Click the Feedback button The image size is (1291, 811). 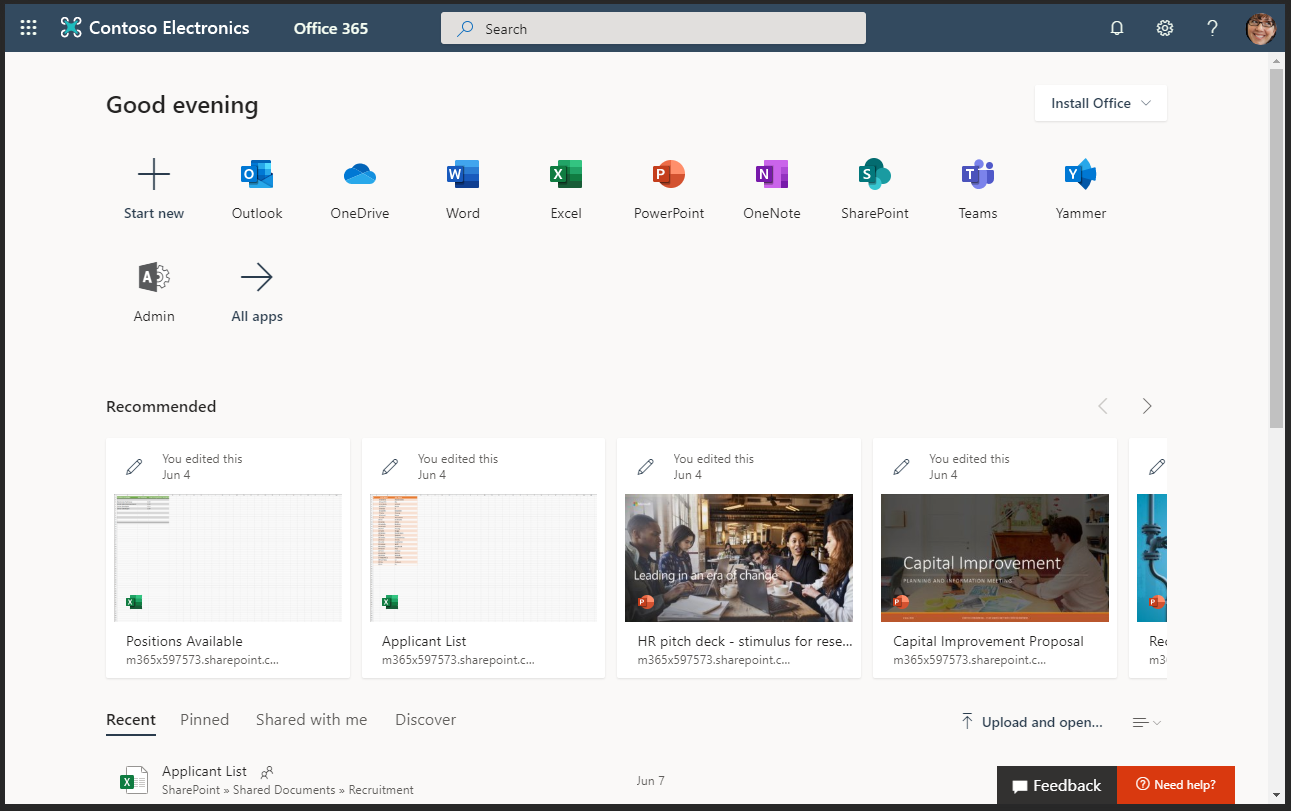pyautogui.click(x=1056, y=785)
